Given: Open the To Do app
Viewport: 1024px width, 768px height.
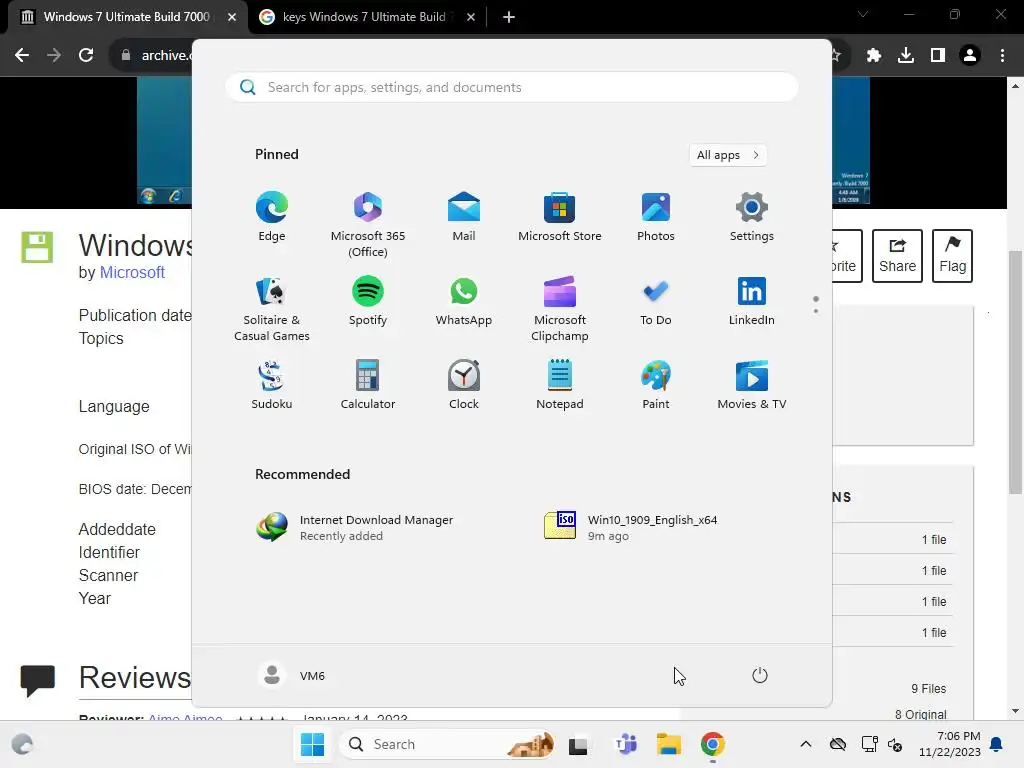Looking at the screenshot, I should click(x=656, y=302).
